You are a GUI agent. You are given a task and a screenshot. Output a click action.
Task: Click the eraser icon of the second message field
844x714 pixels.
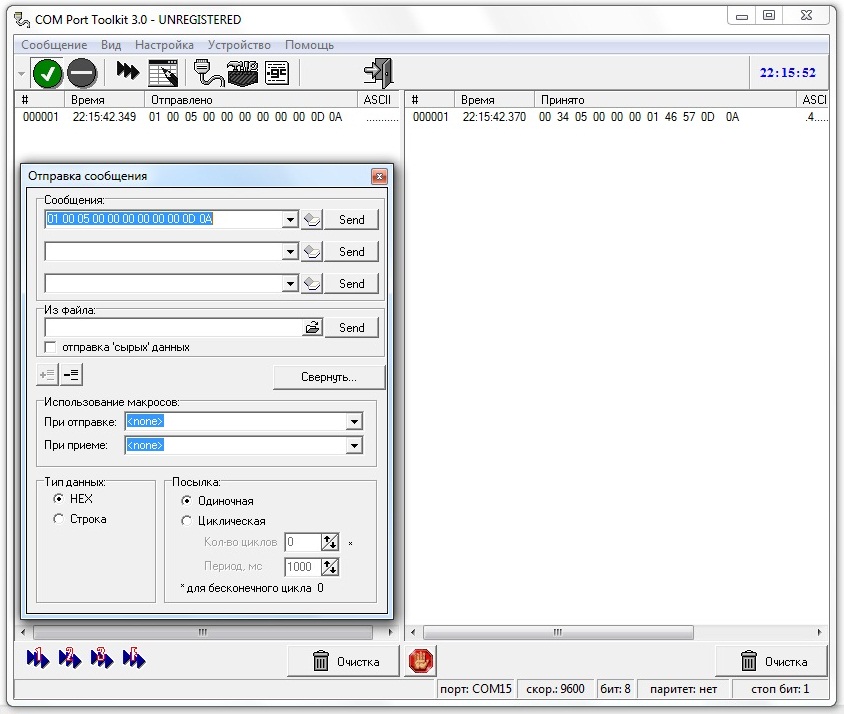coord(312,251)
